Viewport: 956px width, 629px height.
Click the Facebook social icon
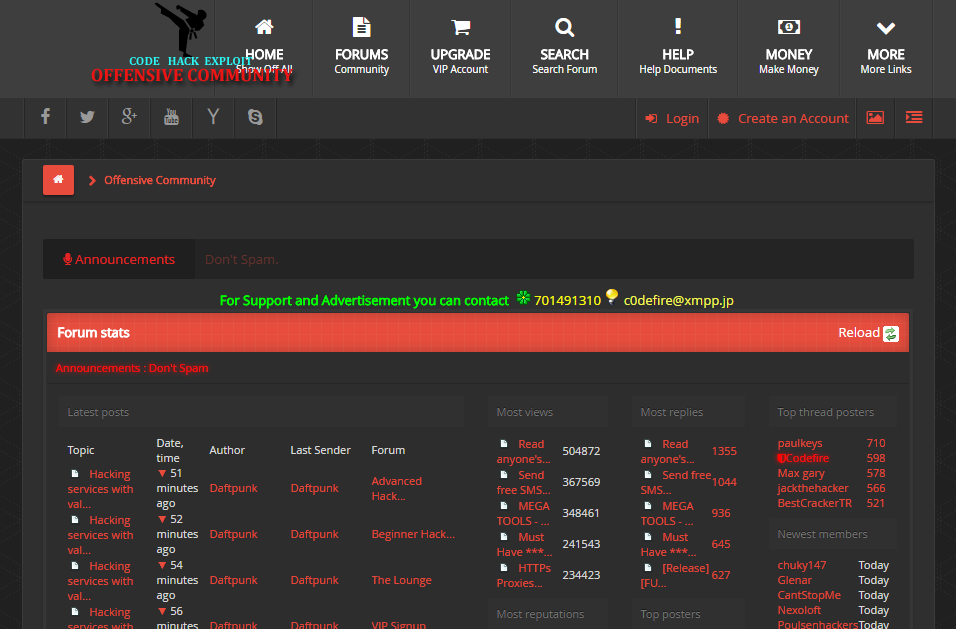tap(45, 118)
